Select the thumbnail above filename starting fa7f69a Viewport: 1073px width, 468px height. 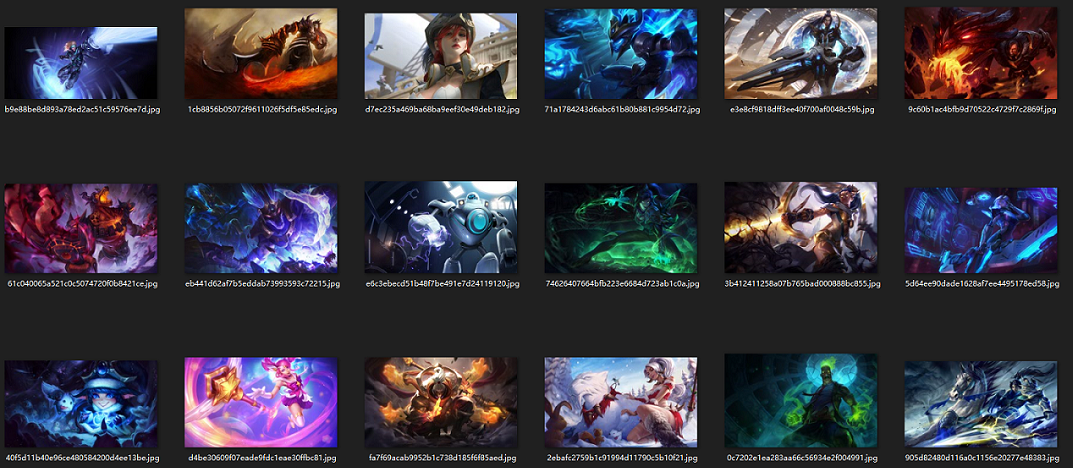pos(441,402)
